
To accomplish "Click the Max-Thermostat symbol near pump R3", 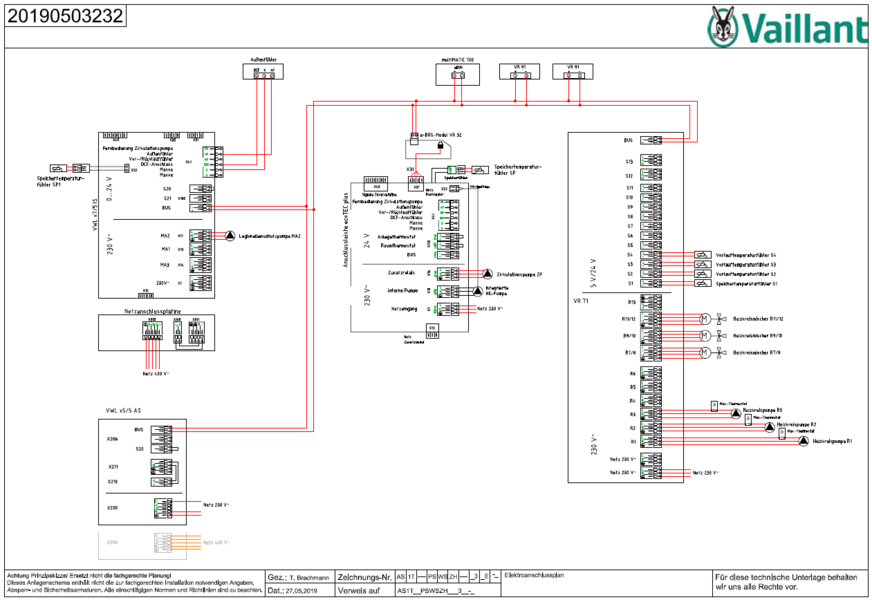I will [x=715, y=406].
